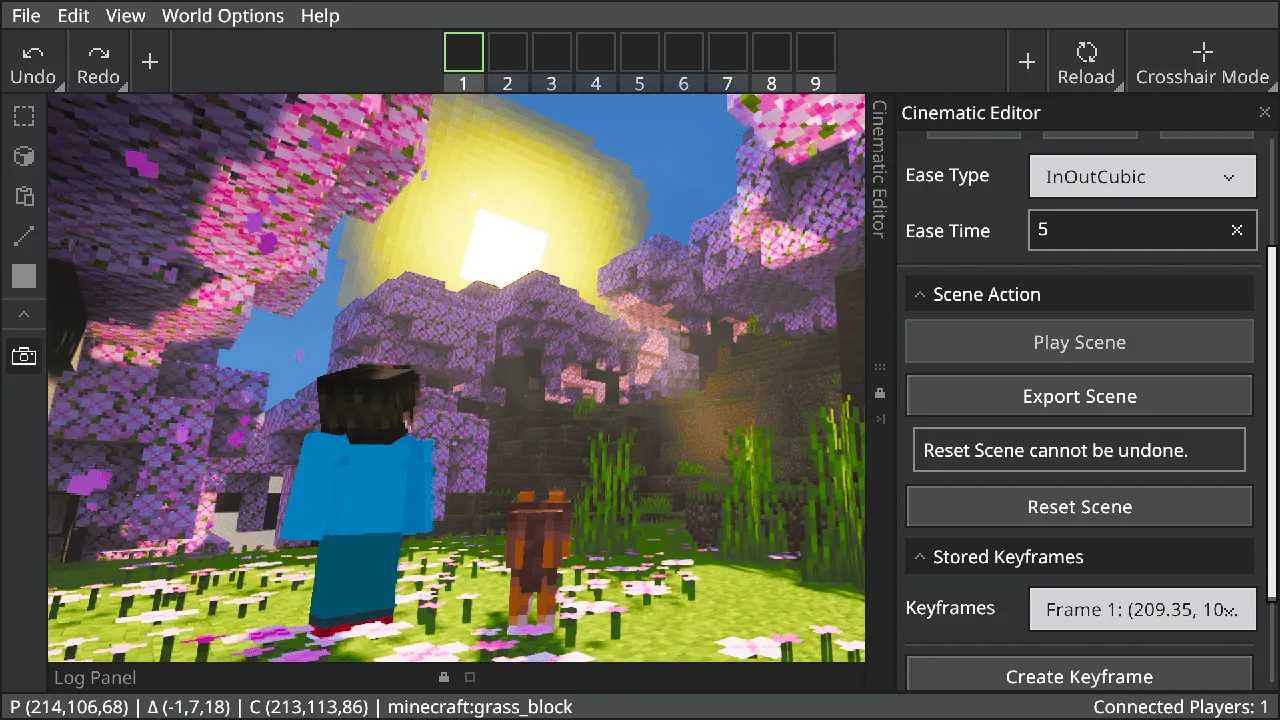
Task: Click Create Keyframe button
Action: tap(1079, 675)
